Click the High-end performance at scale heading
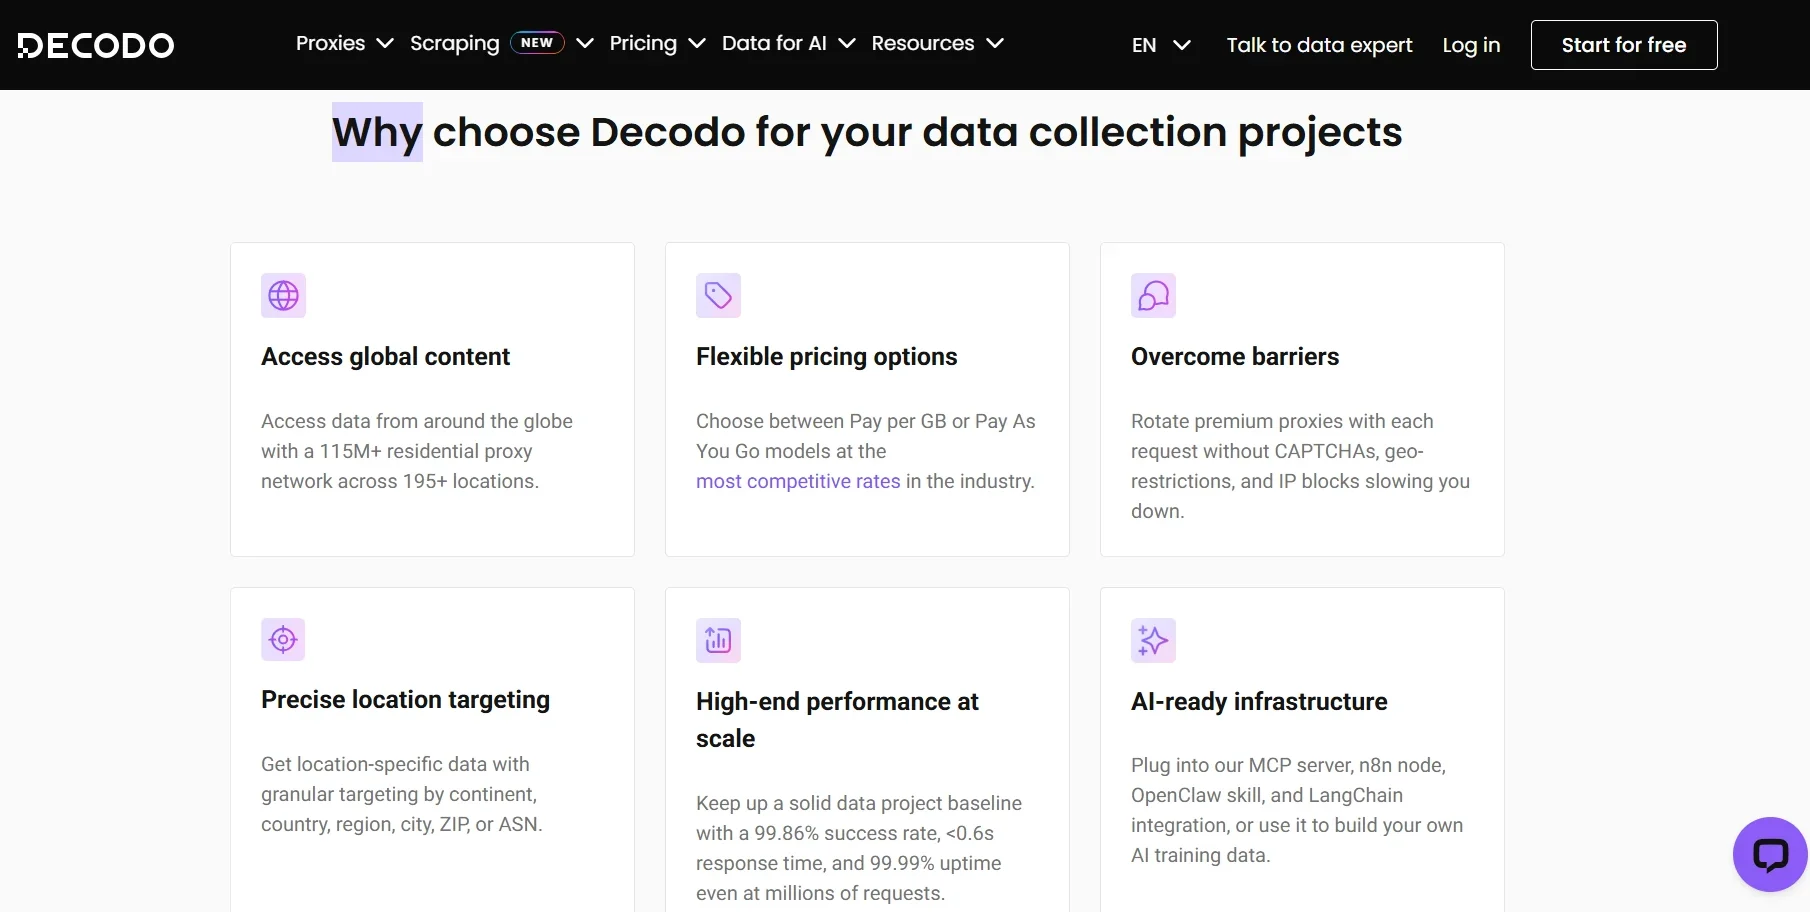The image size is (1810, 912). click(x=837, y=720)
